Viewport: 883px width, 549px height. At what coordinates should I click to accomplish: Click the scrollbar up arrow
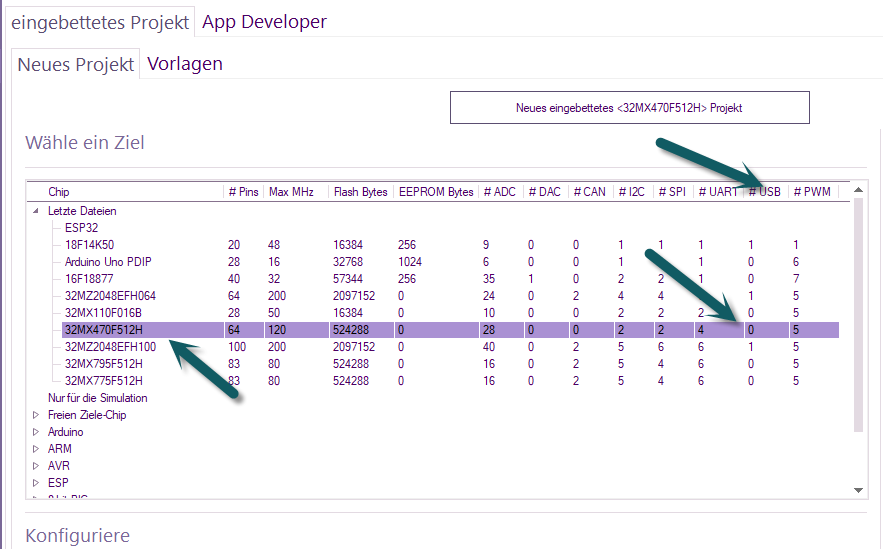tap(858, 190)
